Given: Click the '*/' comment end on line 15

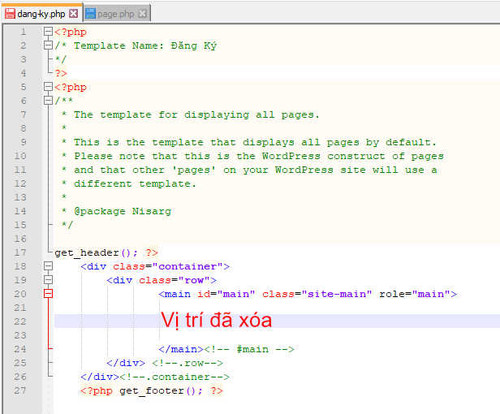Looking at the screenshot, I should coord(67,225).
